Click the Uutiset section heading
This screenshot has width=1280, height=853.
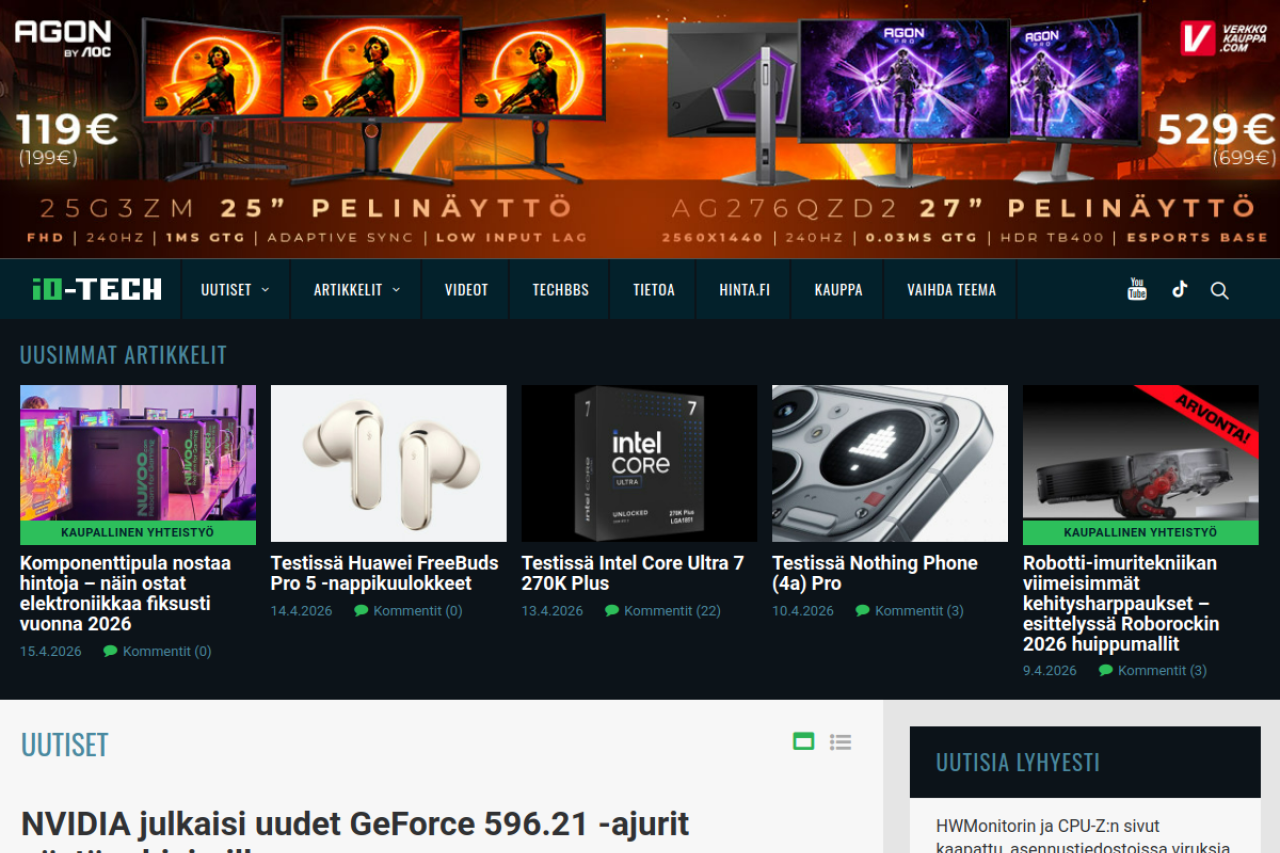click(x=64, y=745)
